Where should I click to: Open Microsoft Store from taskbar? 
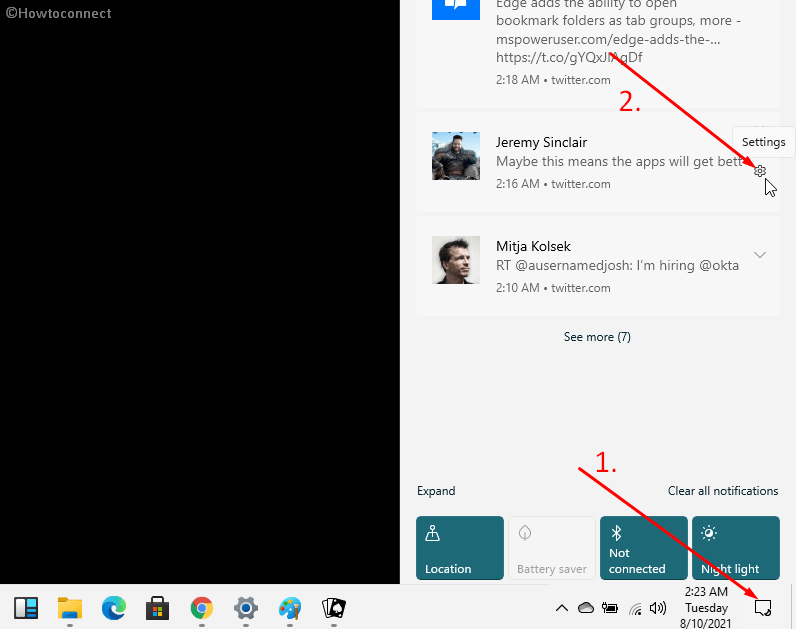pyautogui.click(x=157, y=608)
